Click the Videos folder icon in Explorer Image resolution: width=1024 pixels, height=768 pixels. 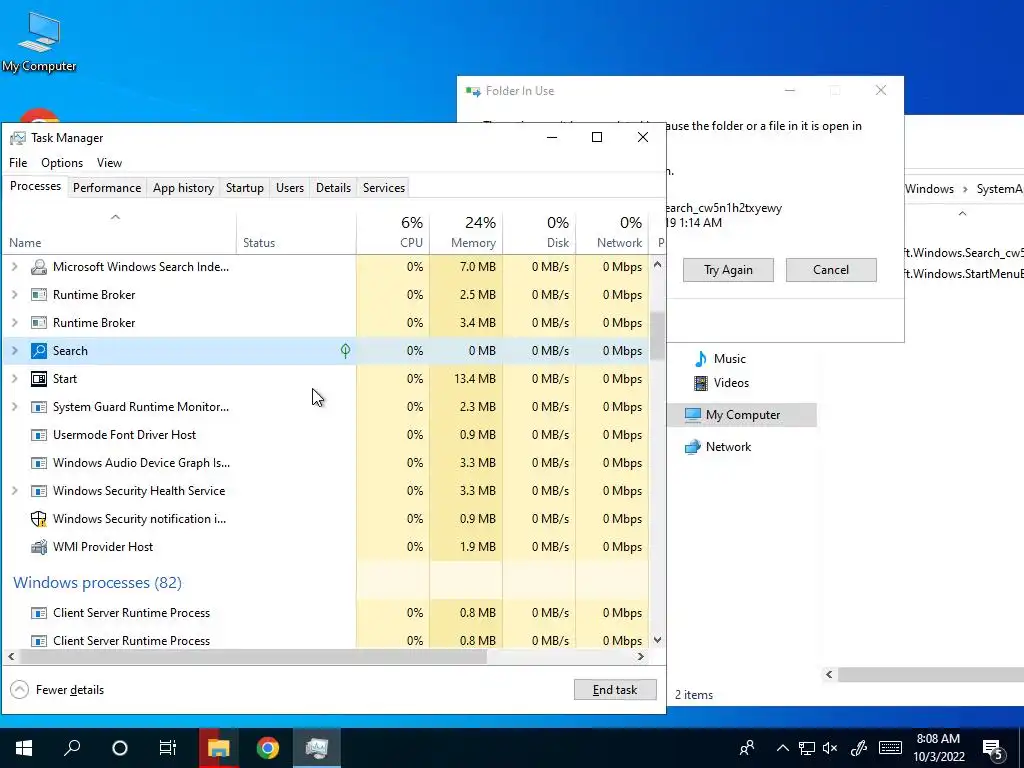701,383
